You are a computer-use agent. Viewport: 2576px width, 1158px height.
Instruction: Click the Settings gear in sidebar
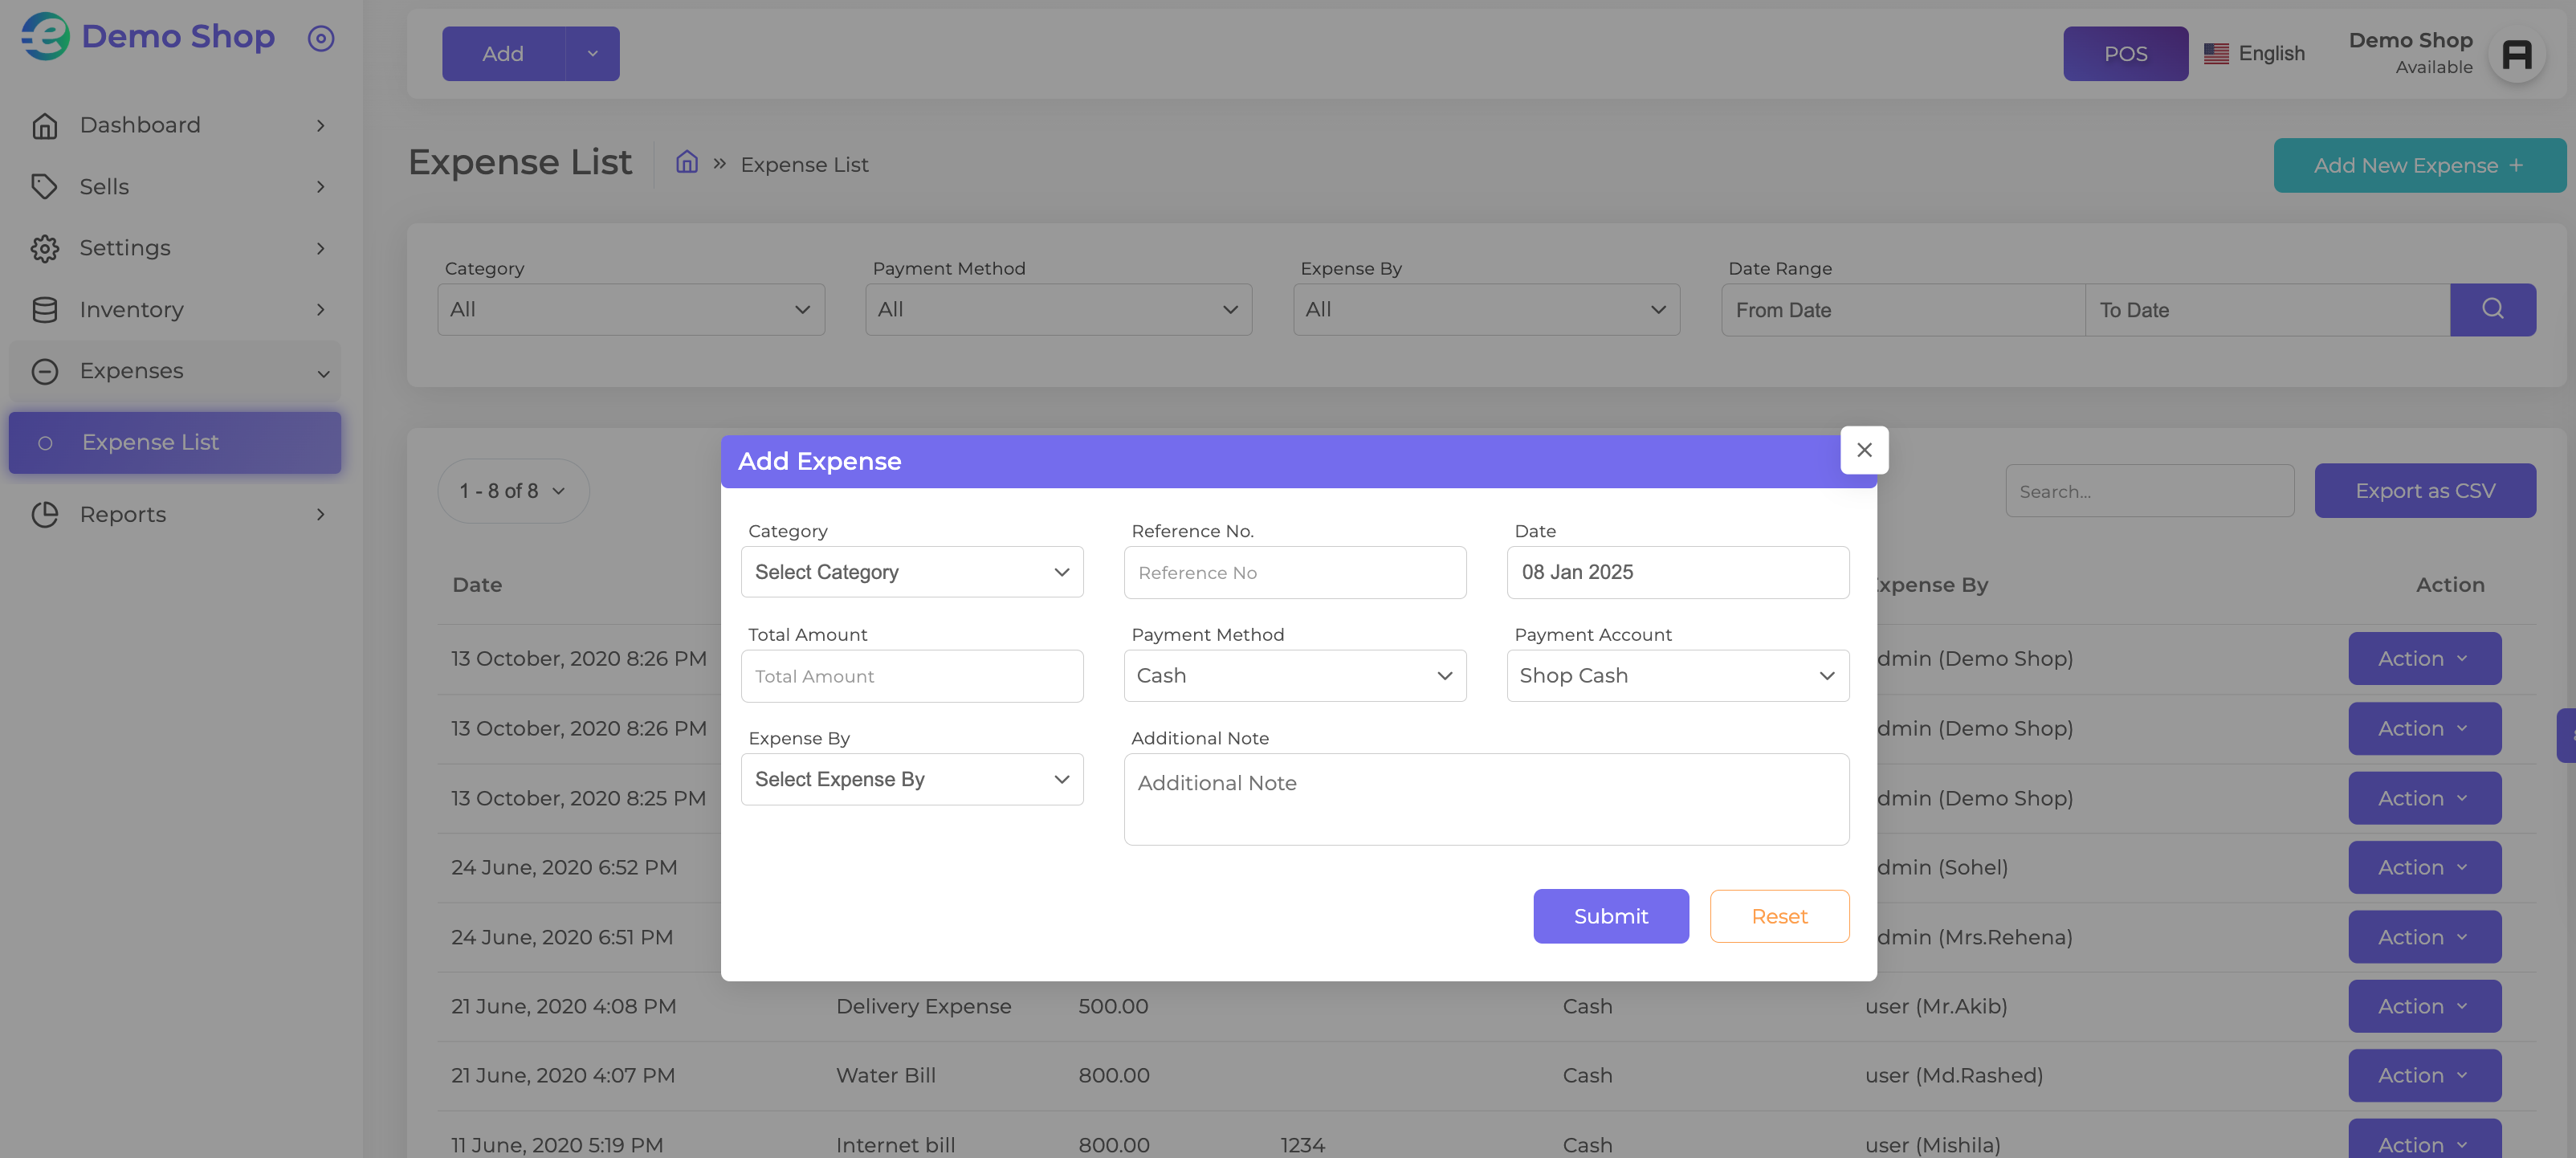click(x=44, y=248)
